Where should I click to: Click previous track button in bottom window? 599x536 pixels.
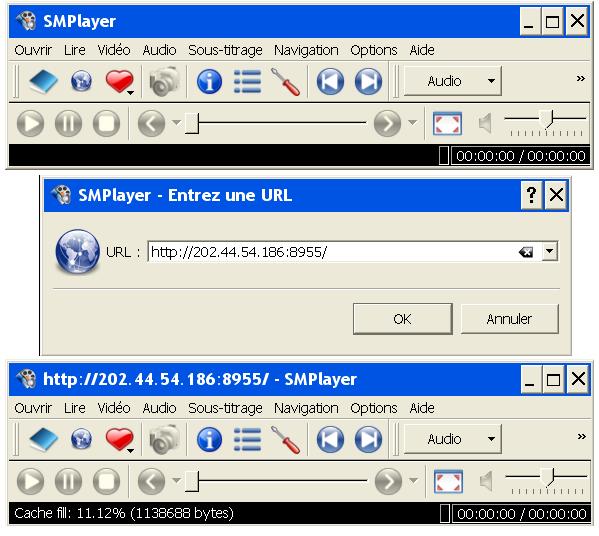(330, 439)
